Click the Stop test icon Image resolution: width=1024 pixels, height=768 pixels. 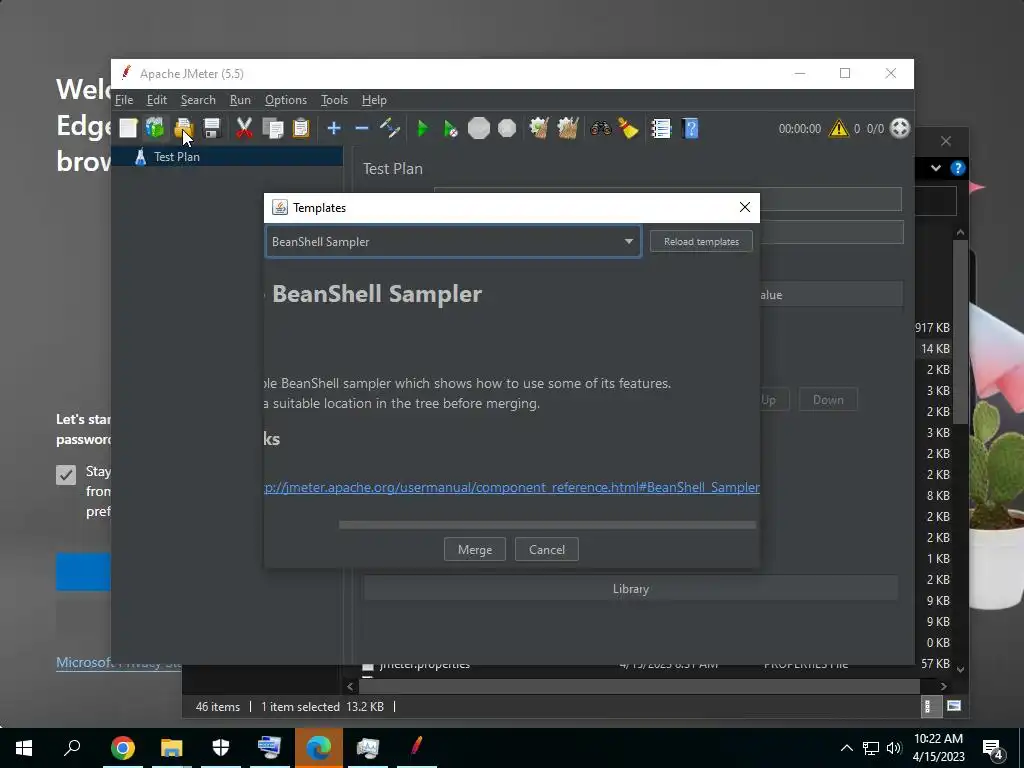(479, 128)
